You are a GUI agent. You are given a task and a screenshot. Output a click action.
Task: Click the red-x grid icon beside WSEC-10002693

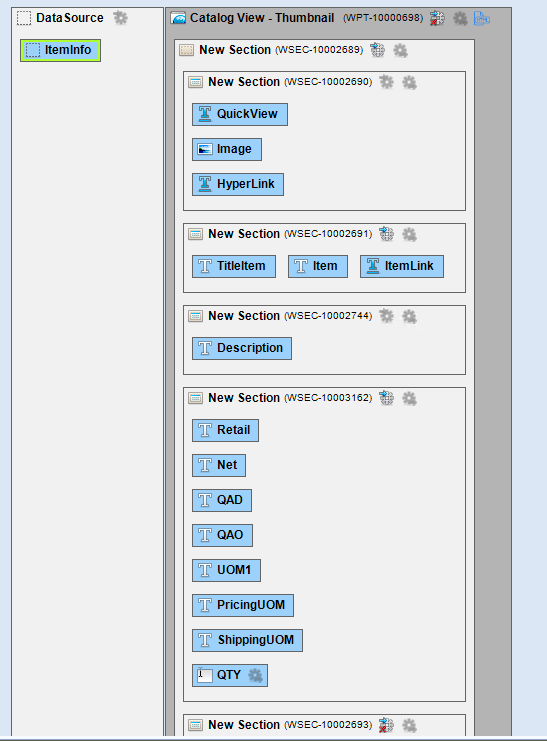(386, 725)
